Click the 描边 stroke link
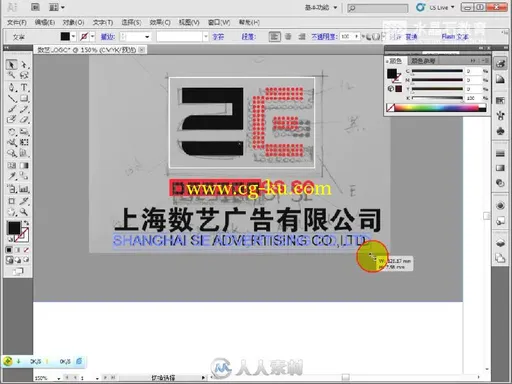512x384 pixels. 108,37
